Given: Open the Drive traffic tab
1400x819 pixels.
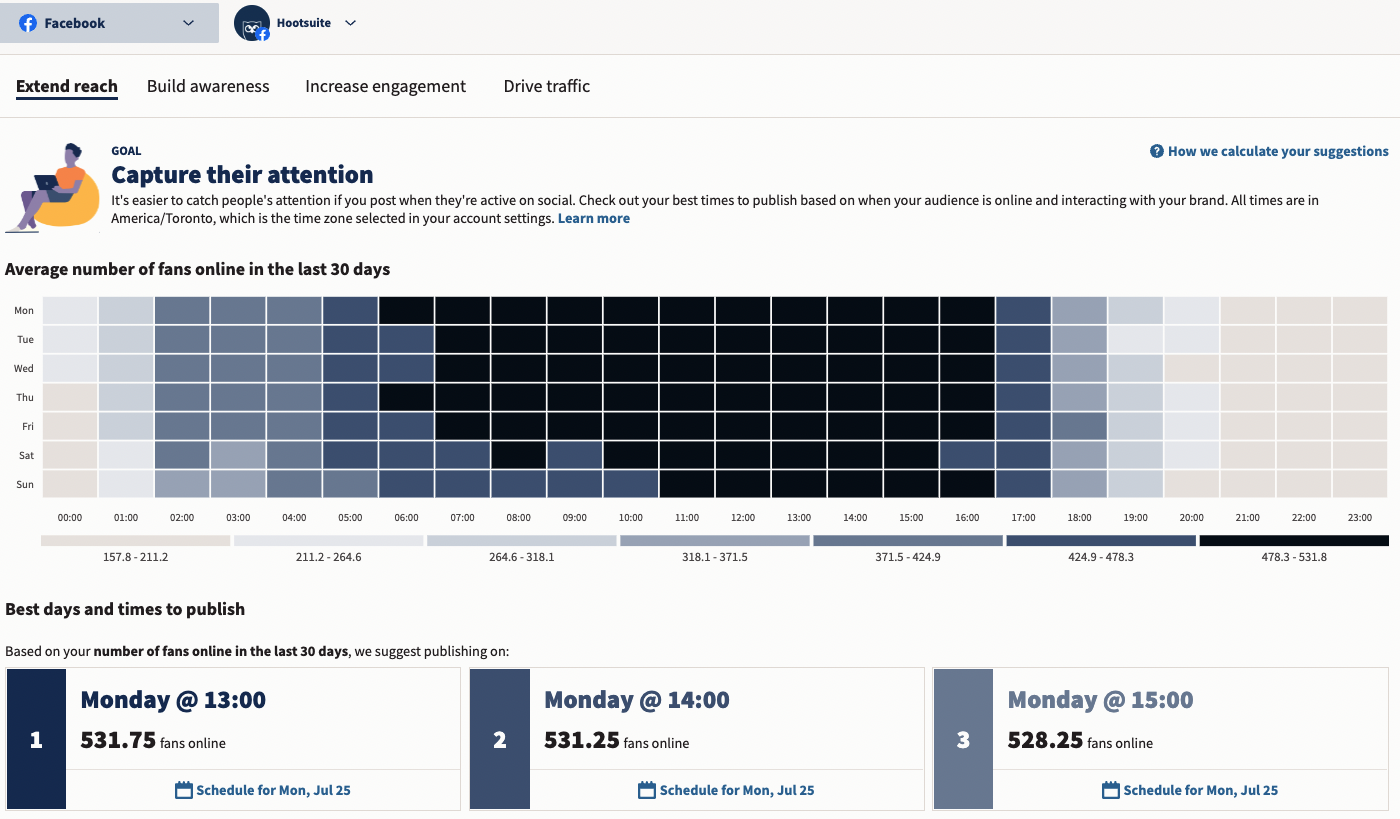Looking at the screenshot, I should pyautogui.click(x=546, y=86).
